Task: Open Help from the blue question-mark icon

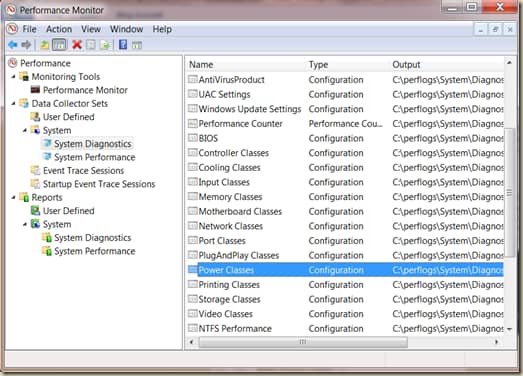Action: click(x=123, y=45)
